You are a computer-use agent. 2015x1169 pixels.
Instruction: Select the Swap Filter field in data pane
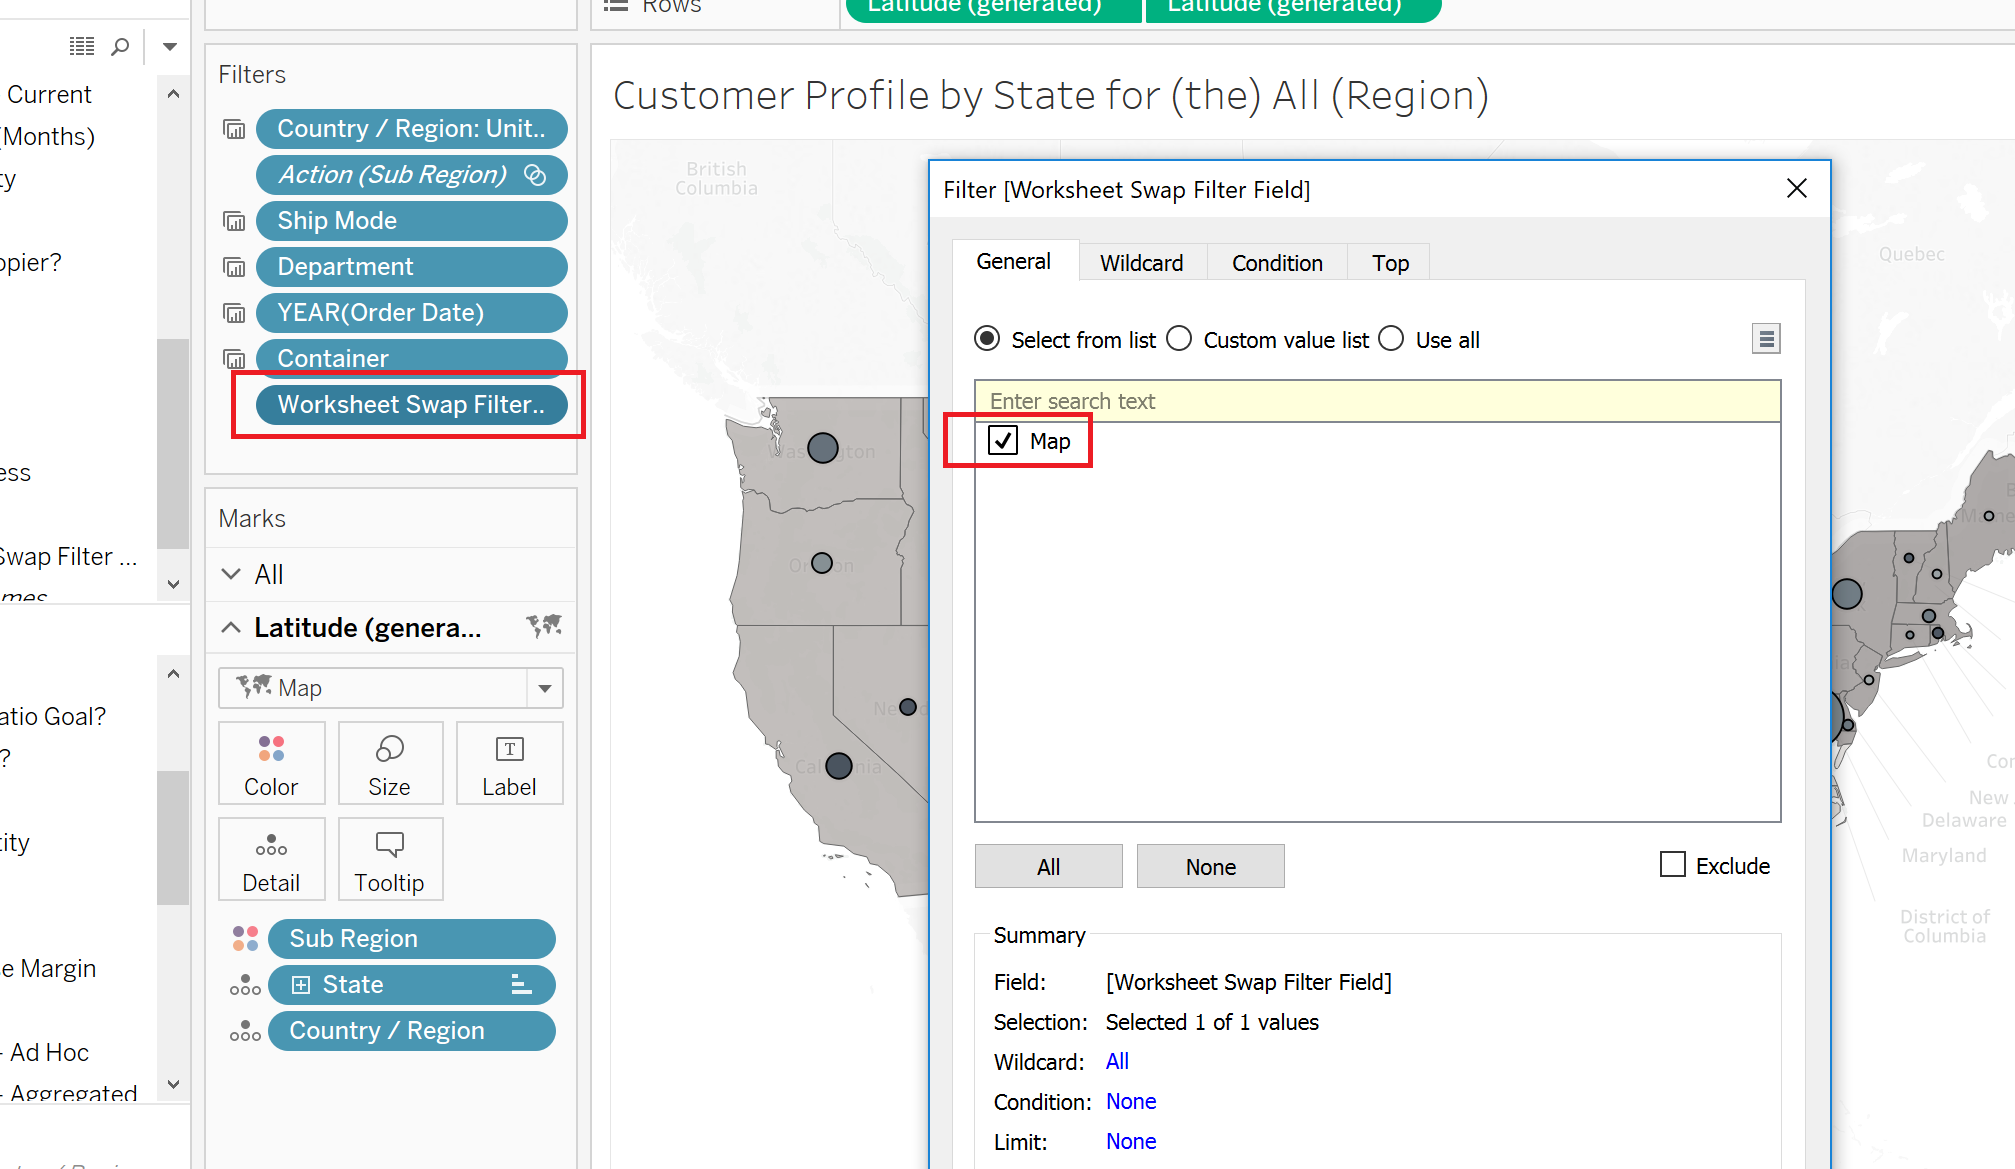pos(69,557)
